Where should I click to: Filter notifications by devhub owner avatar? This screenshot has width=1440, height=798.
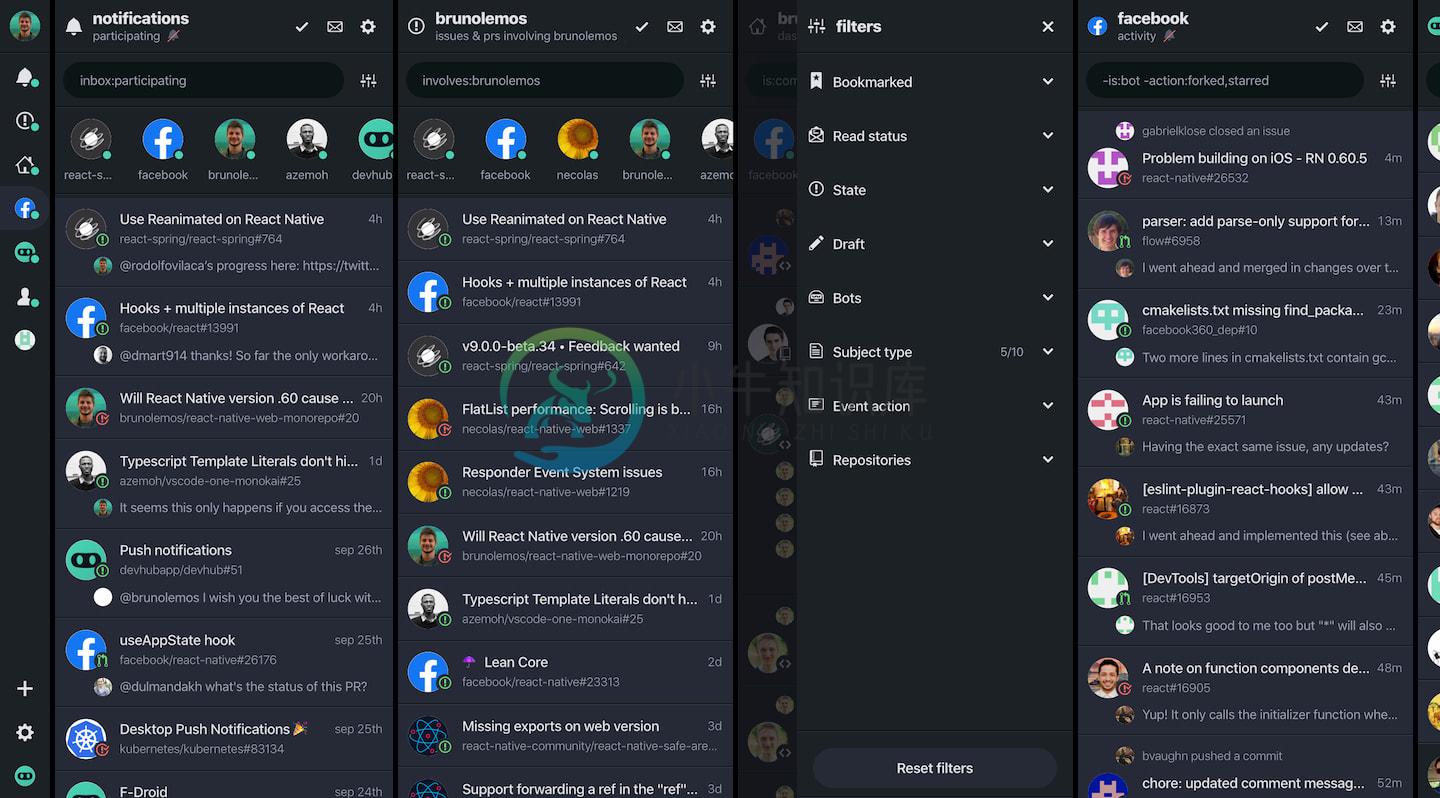point(376,140)
